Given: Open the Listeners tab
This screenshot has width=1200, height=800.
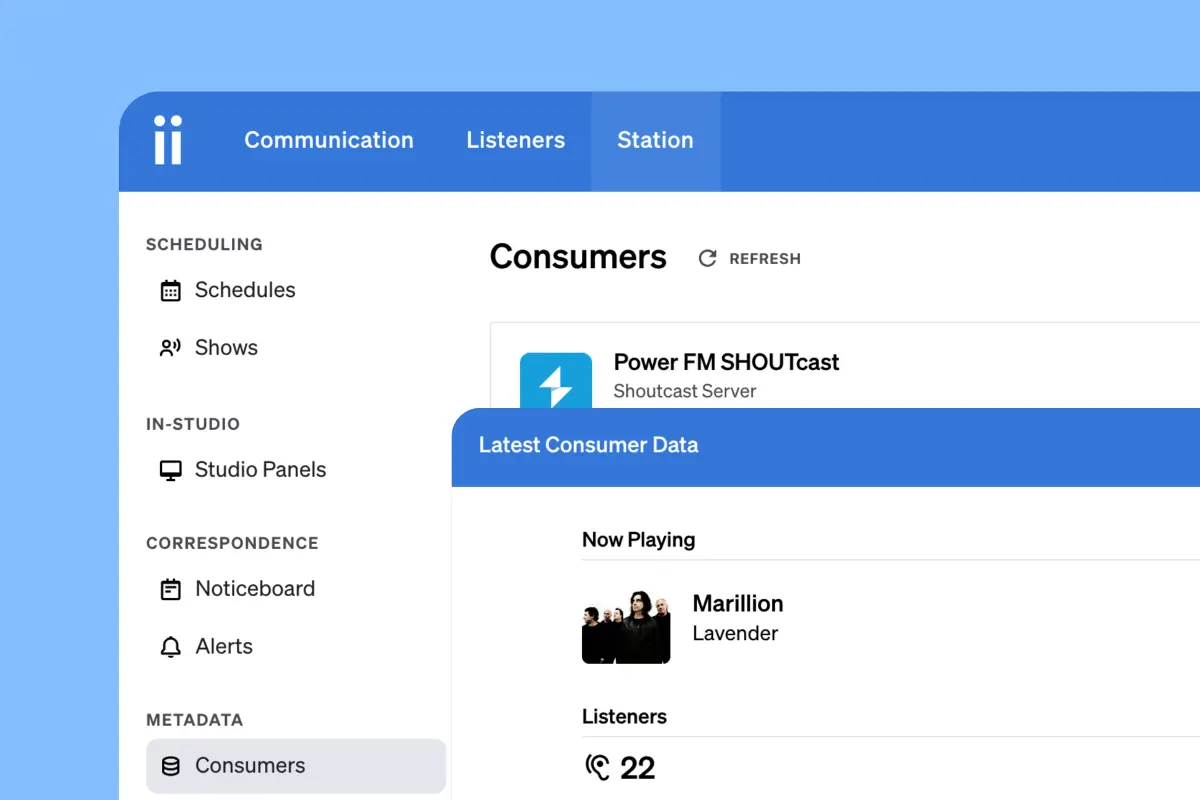Looking at the screenshot, I should [x=515, y=140].
